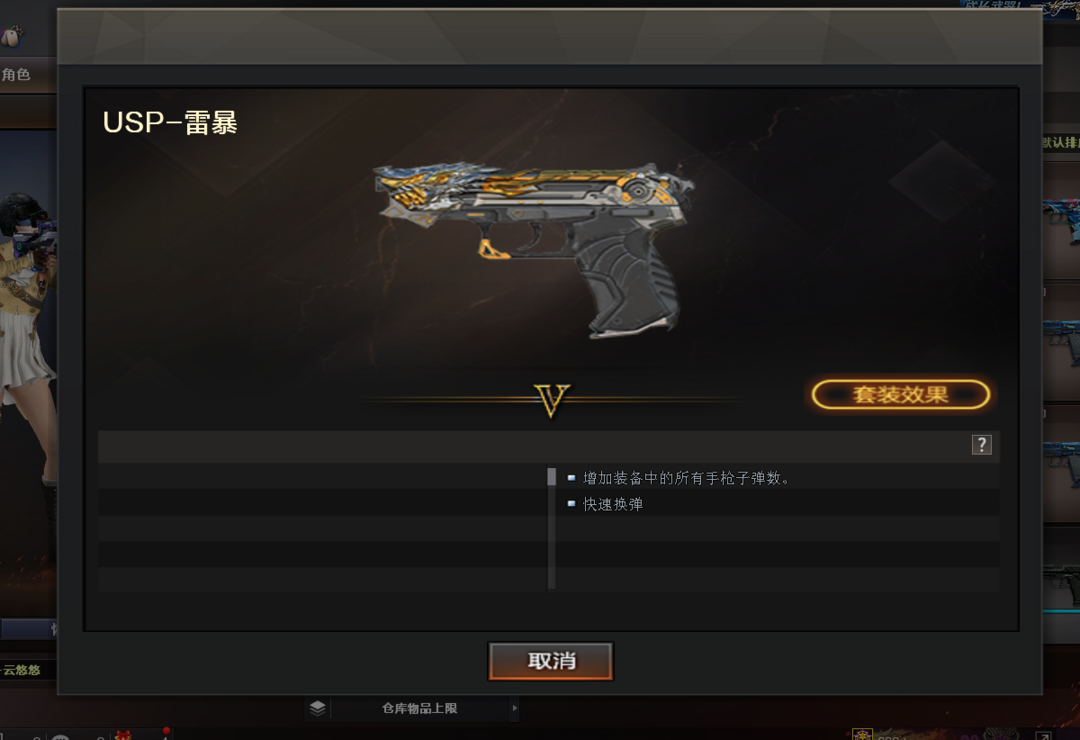
Task: Click the mouse icon at top left
Action: pos(11,36)
